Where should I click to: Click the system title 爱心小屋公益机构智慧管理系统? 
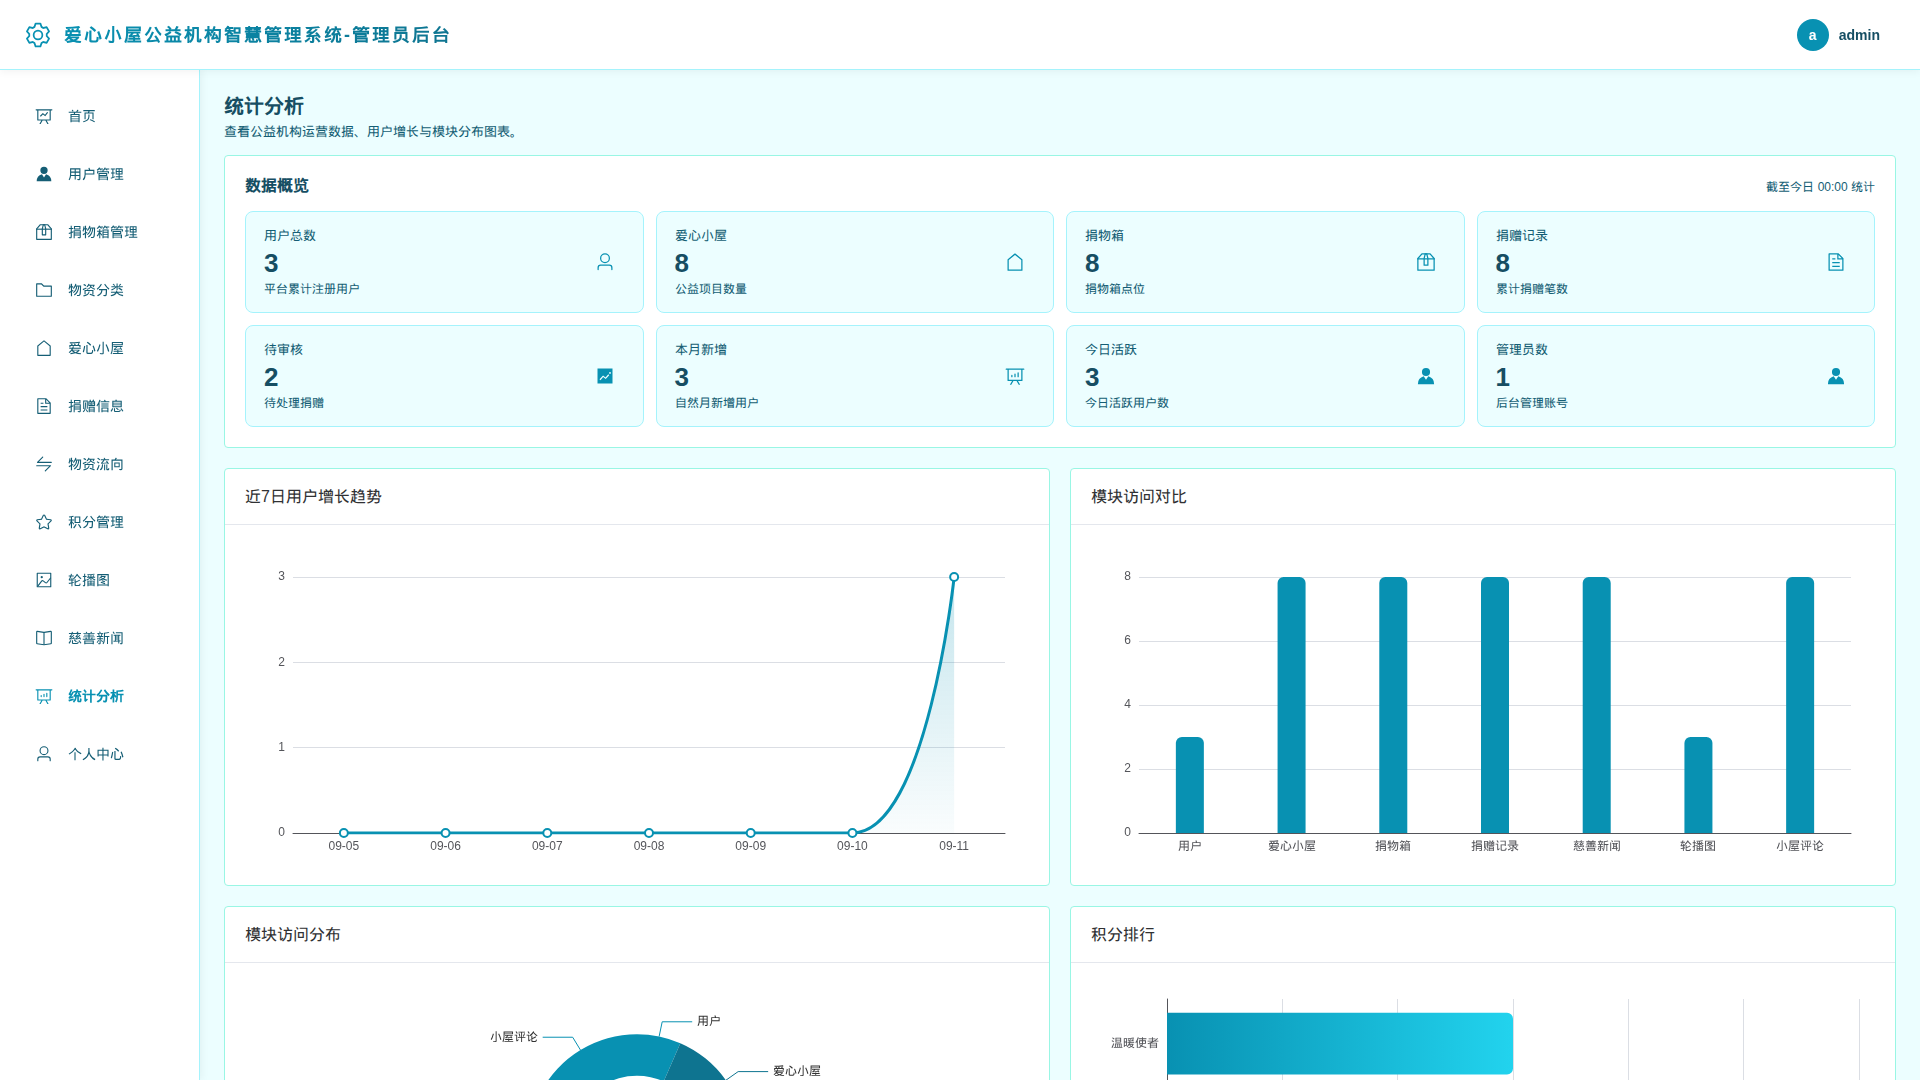point(257,35)
